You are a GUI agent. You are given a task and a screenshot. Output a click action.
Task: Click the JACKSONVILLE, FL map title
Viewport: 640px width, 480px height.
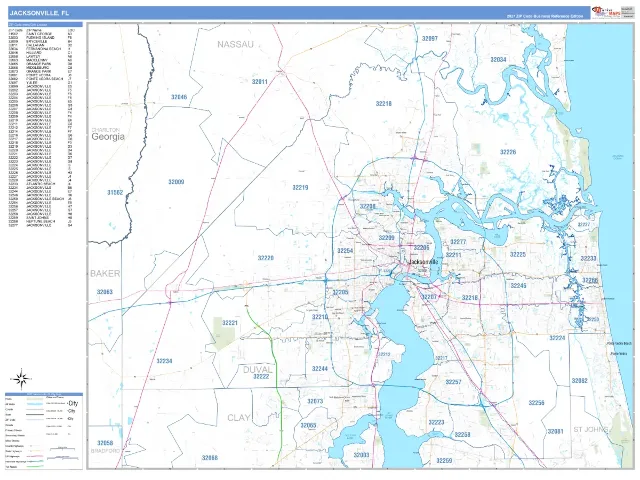[40, 13]
